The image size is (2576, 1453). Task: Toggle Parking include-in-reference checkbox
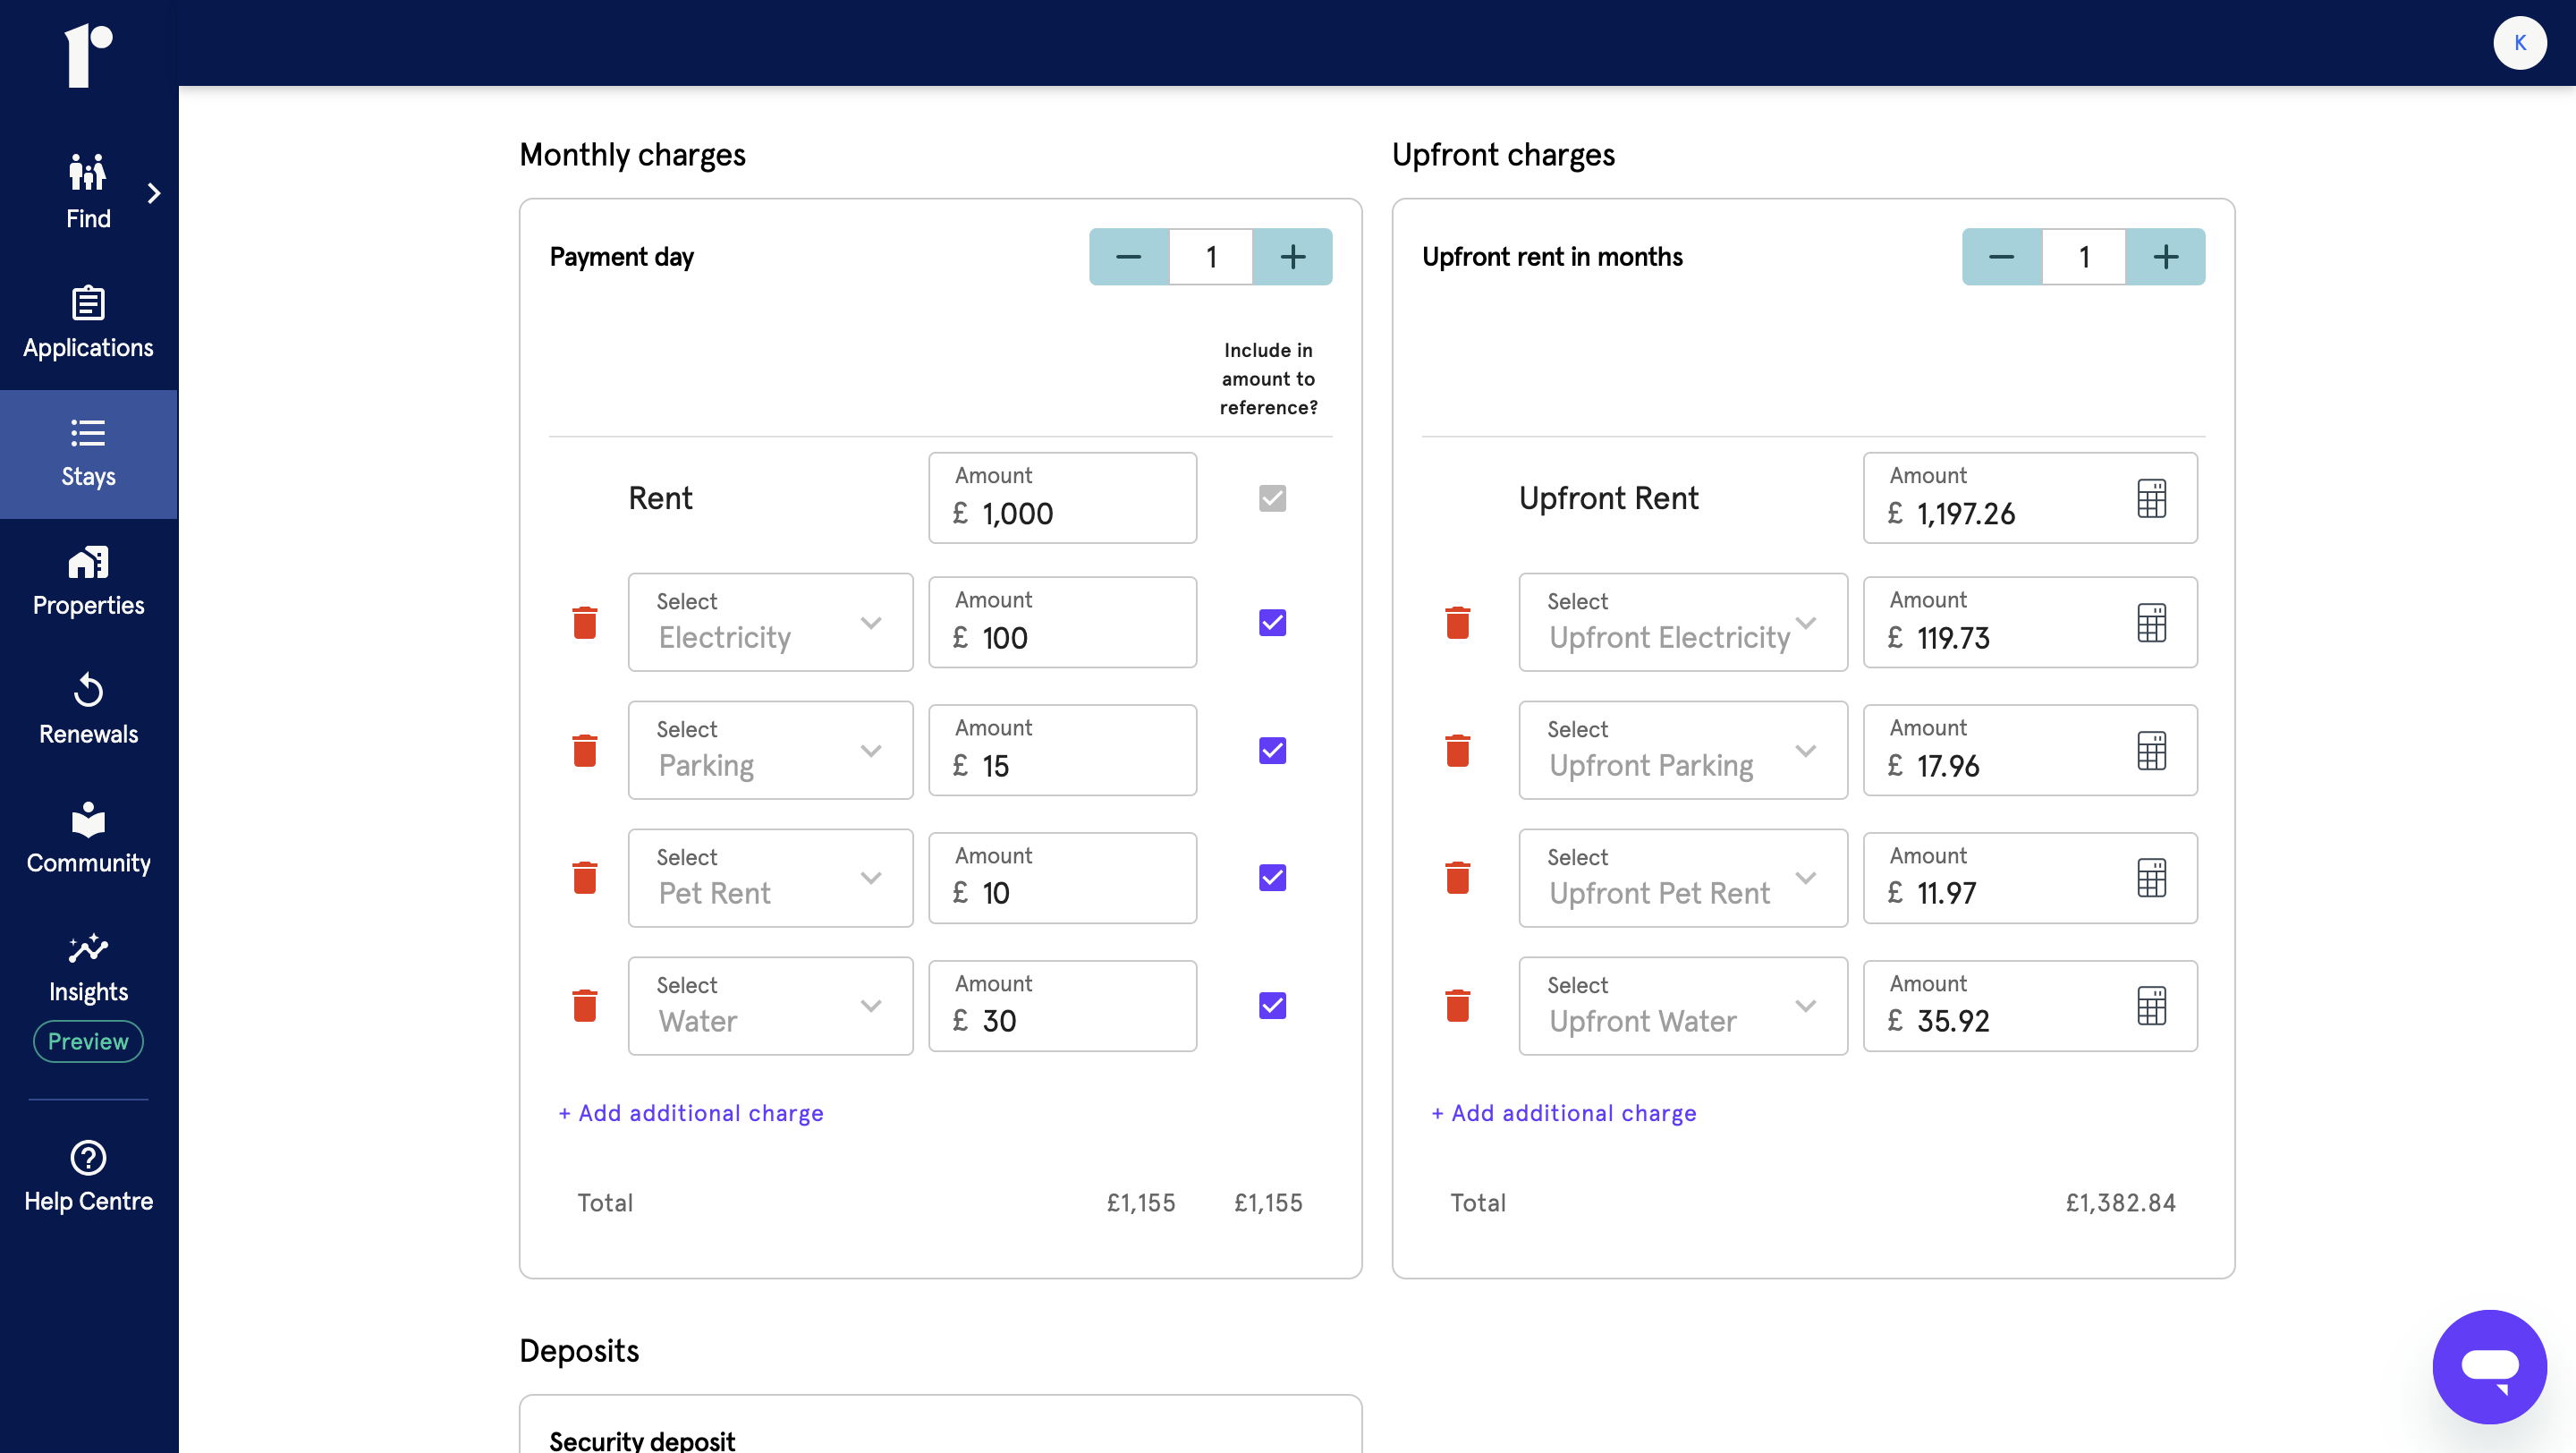click(x=1272, y=750)
